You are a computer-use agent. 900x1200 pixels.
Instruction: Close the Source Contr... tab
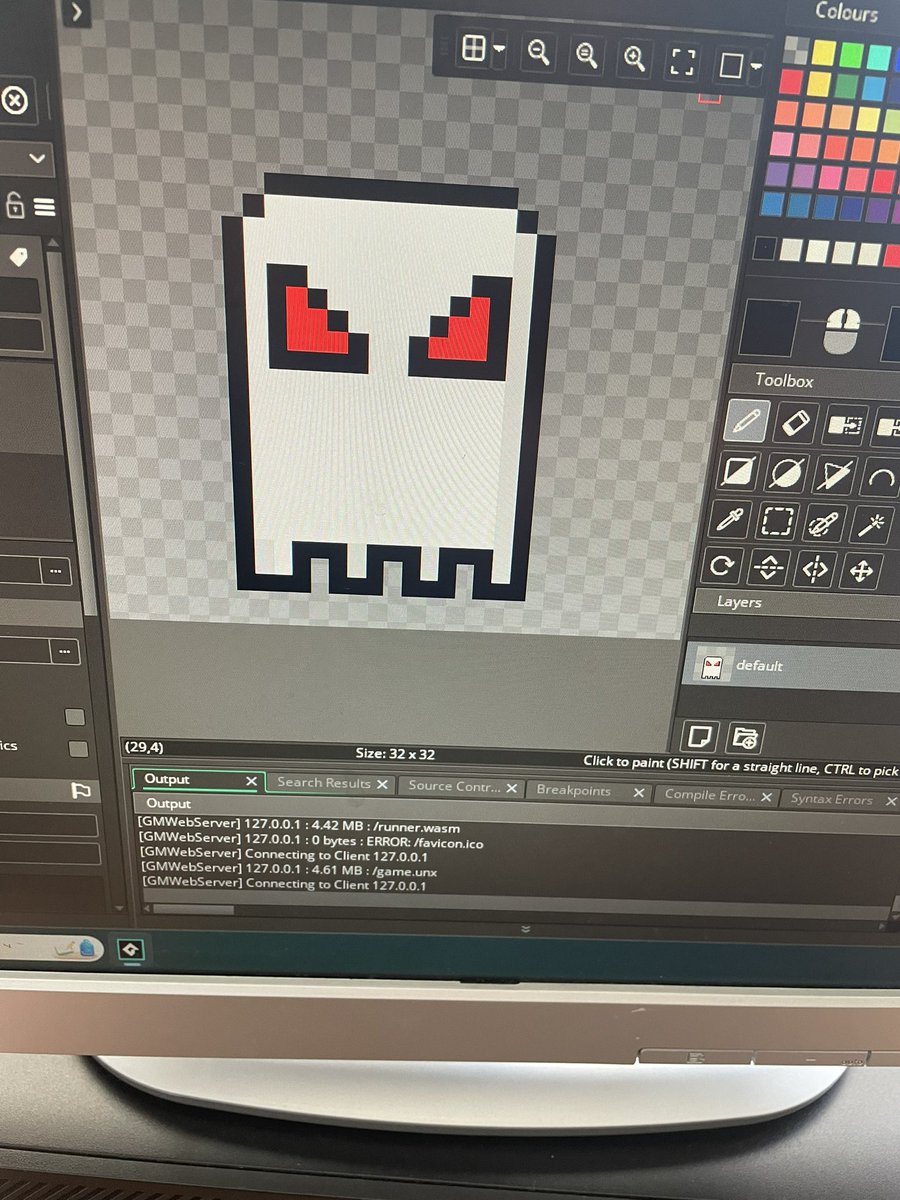[512, 788]
